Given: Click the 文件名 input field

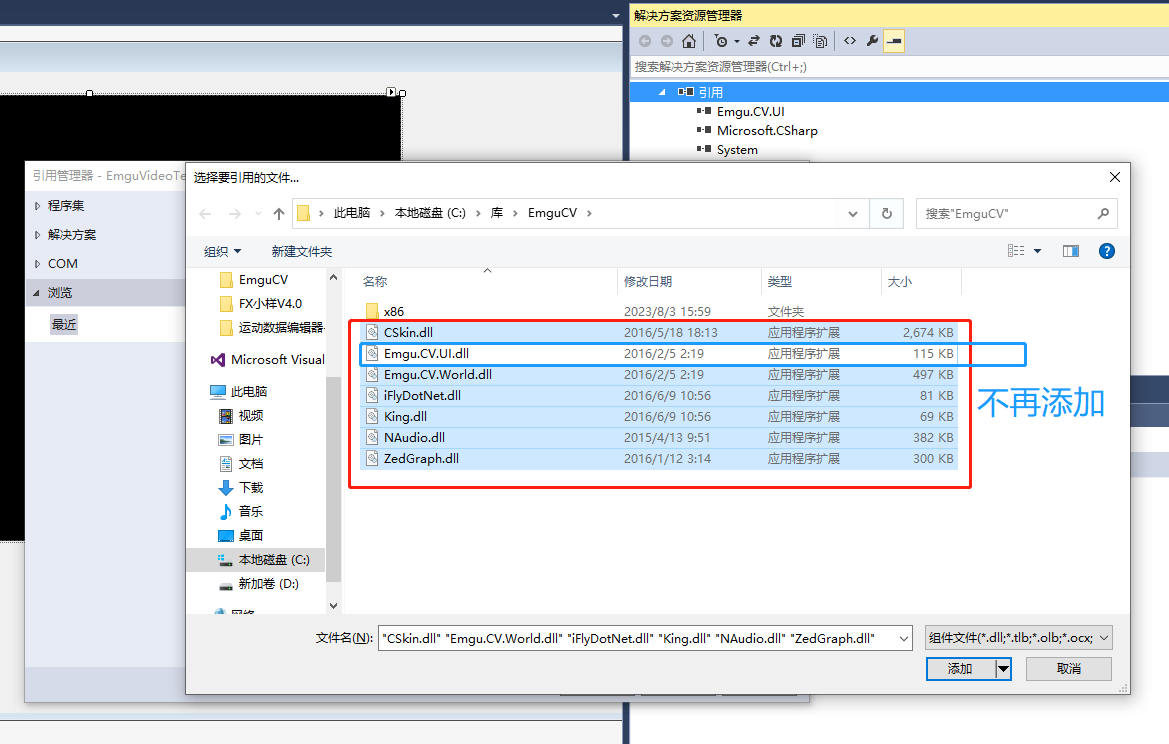Looking at the screenshot, I should click(x=645, y=638).
